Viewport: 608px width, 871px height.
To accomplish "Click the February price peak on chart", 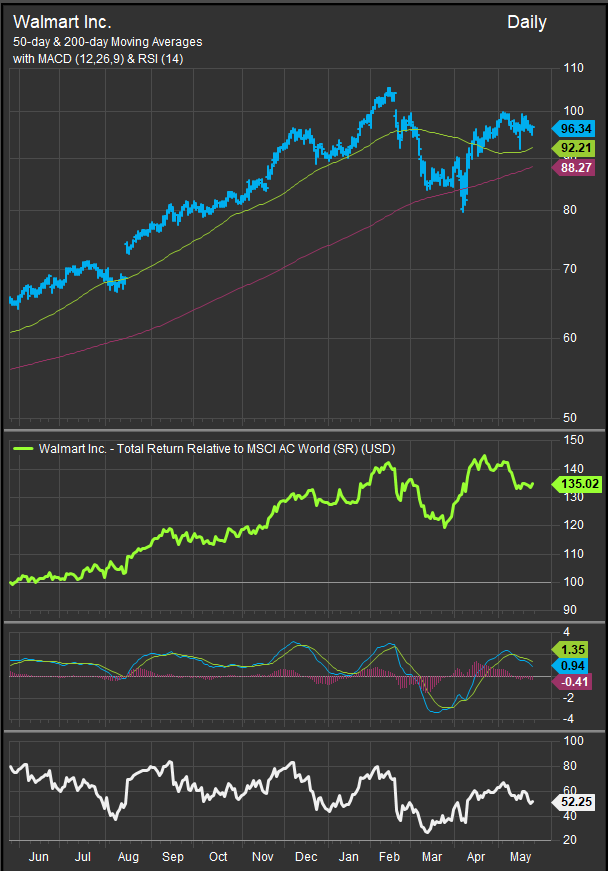I will [389, 92].
